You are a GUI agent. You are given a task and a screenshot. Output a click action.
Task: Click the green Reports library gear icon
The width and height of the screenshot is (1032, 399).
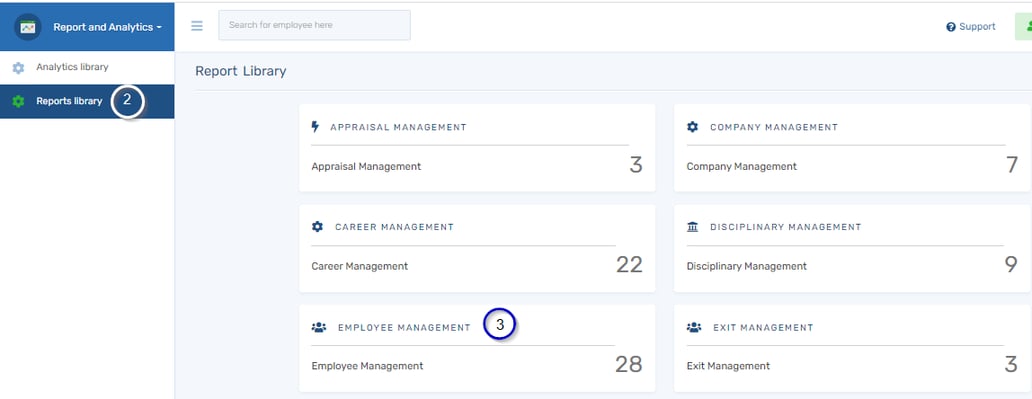(x=18, y=101)
